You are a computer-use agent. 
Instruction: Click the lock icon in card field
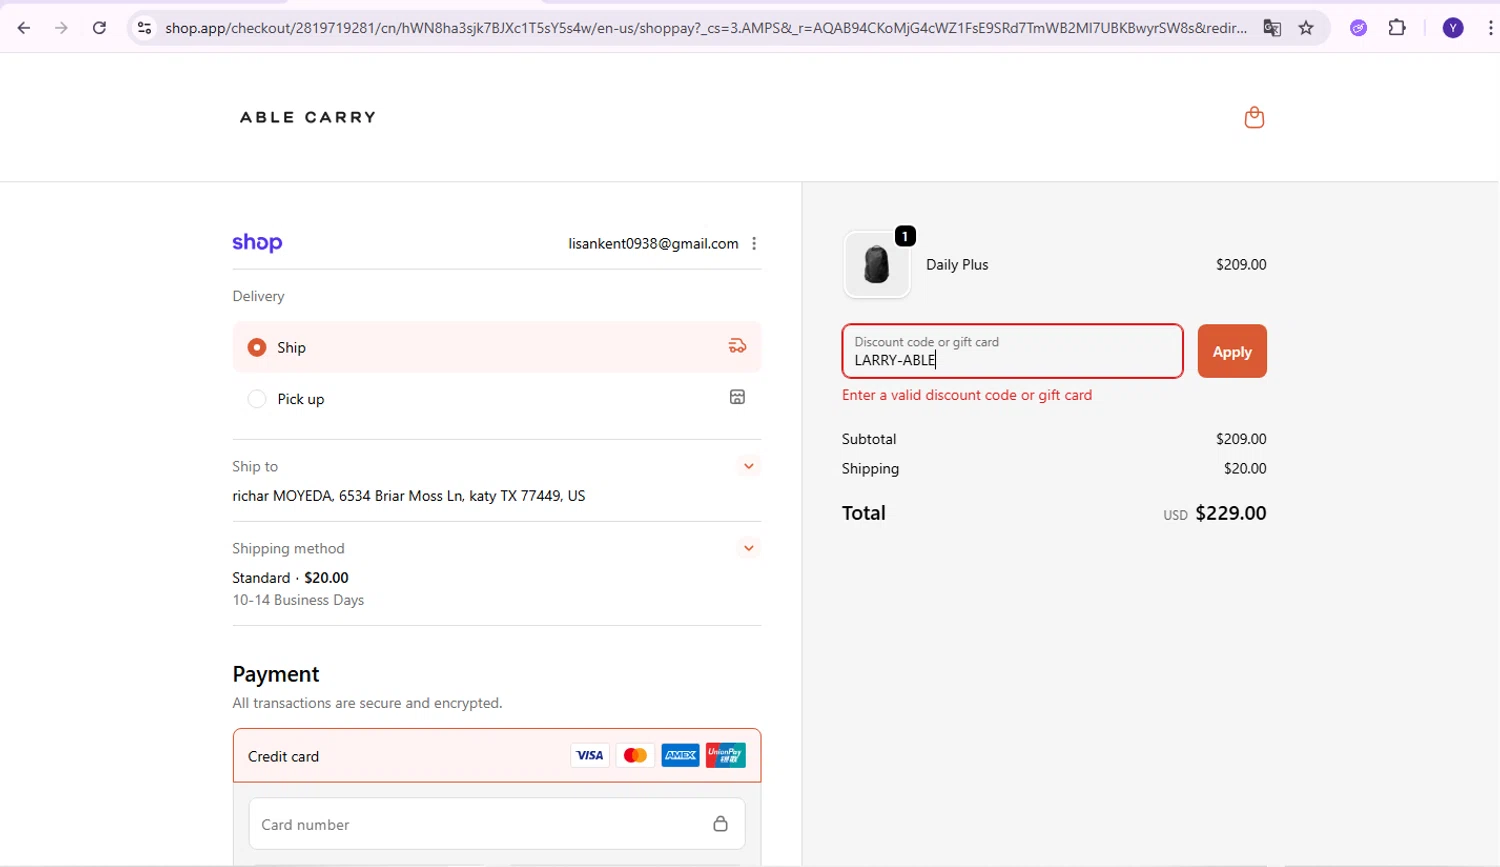[720, 824]
